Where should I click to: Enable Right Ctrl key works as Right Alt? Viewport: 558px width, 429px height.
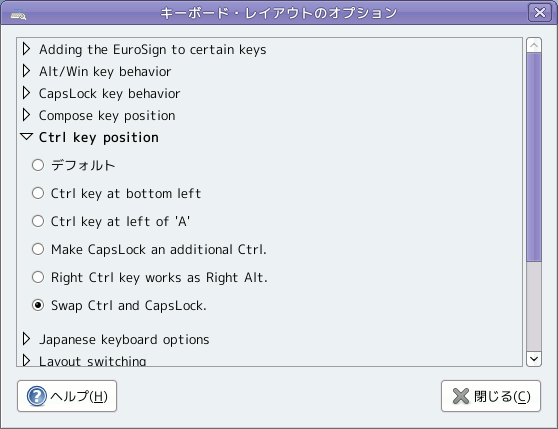pos(38,277)
